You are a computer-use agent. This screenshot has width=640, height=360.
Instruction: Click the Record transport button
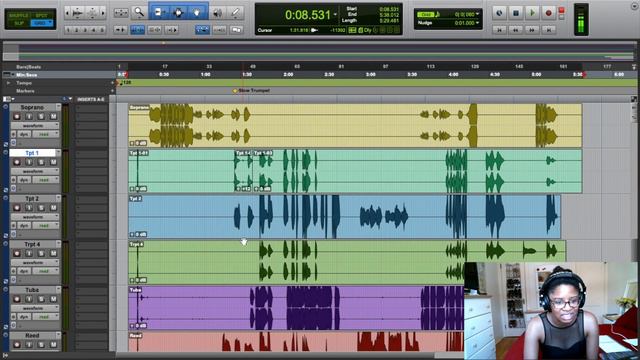click(x=549, y=13)
